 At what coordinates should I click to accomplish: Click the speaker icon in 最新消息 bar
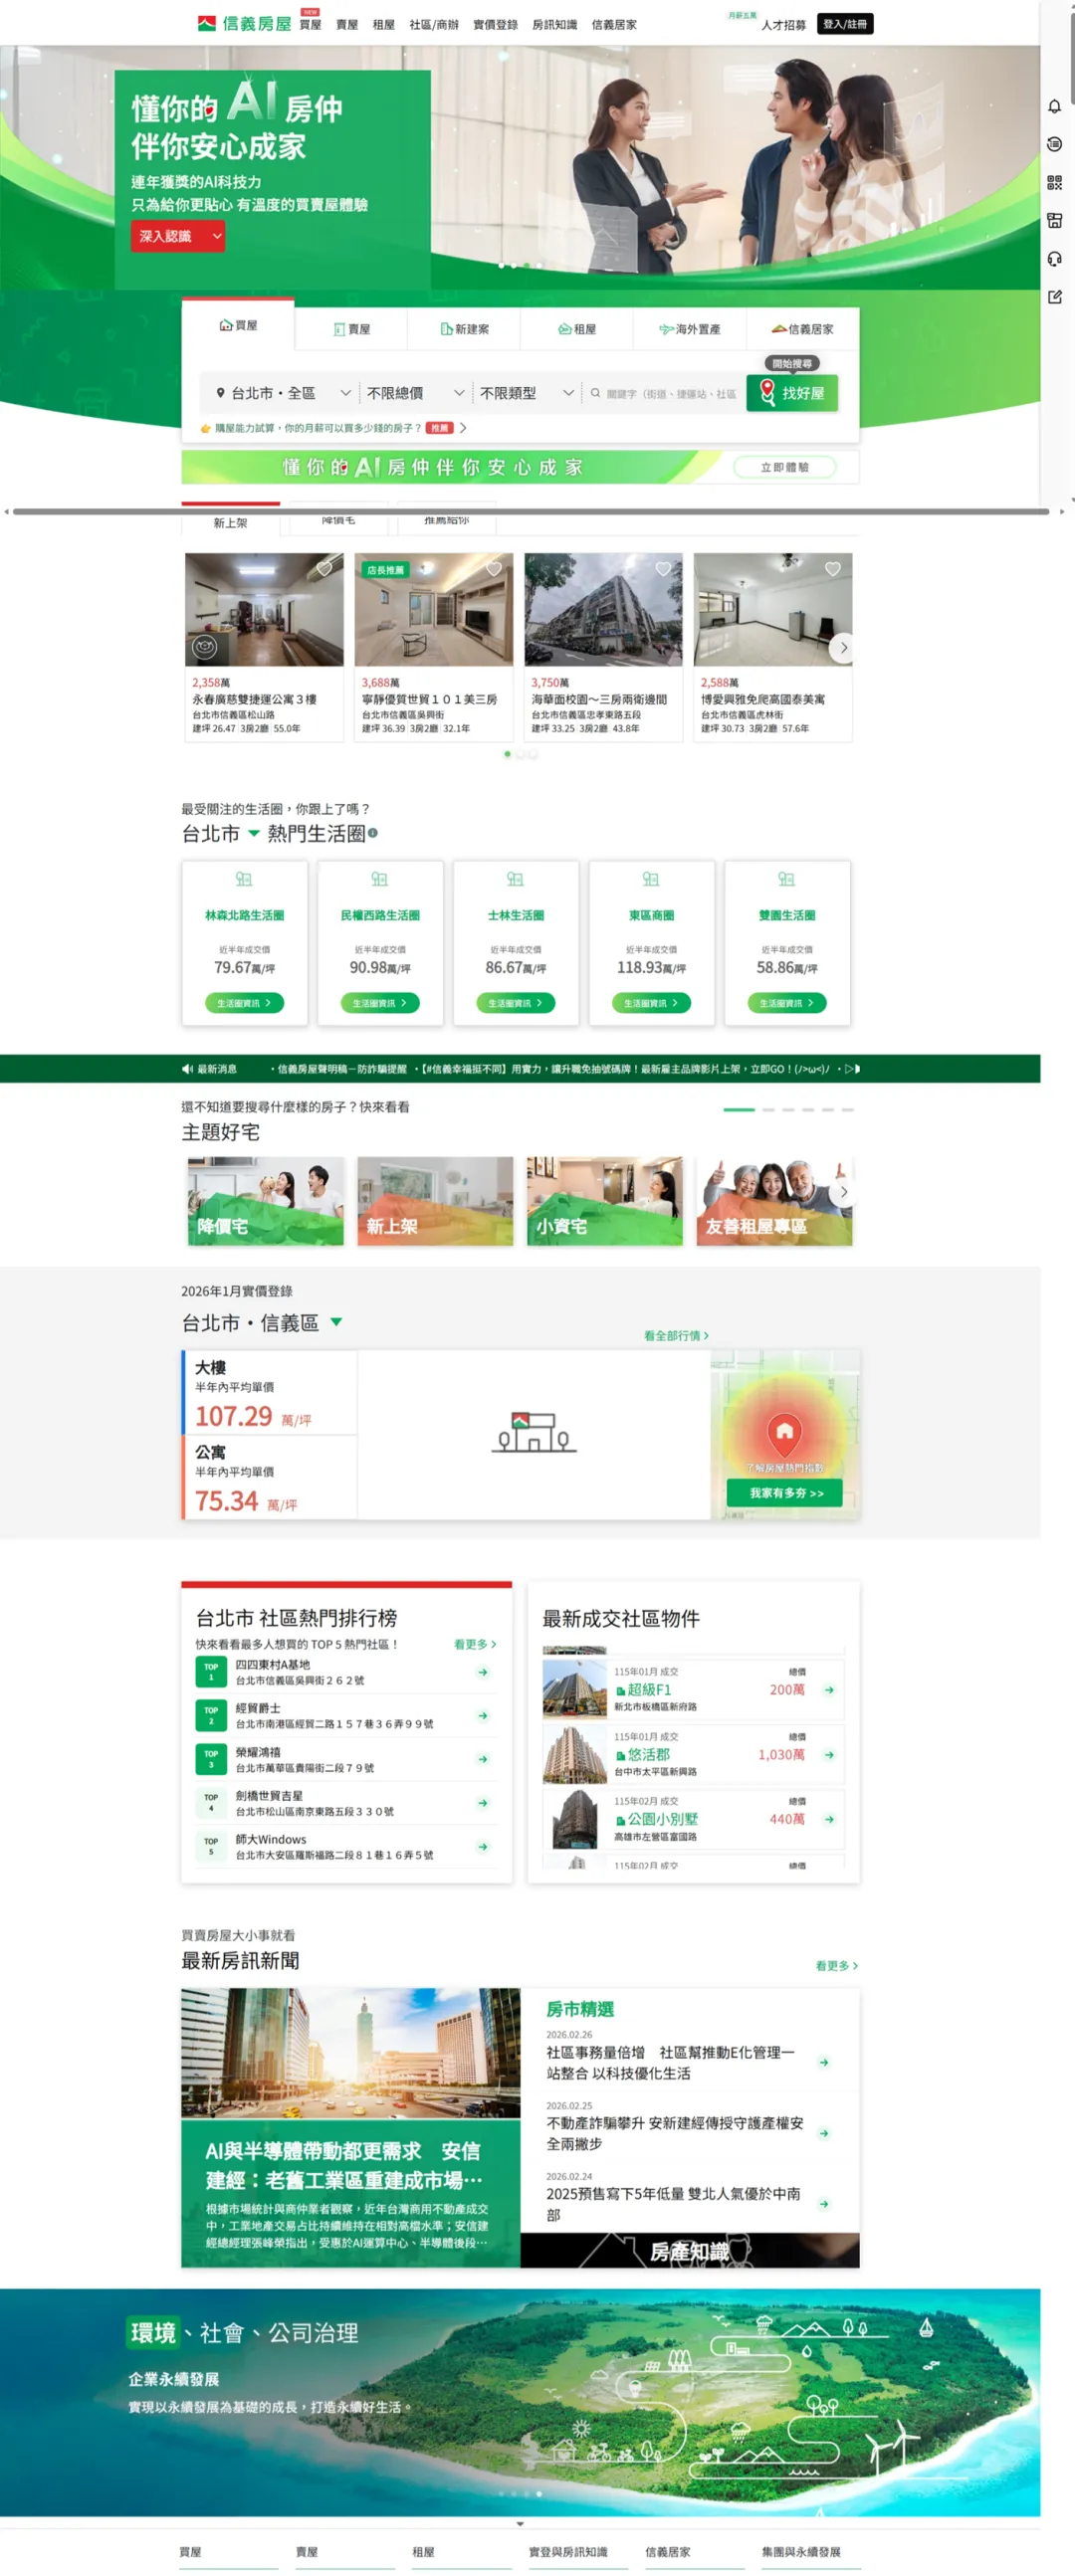[187, 1068]
